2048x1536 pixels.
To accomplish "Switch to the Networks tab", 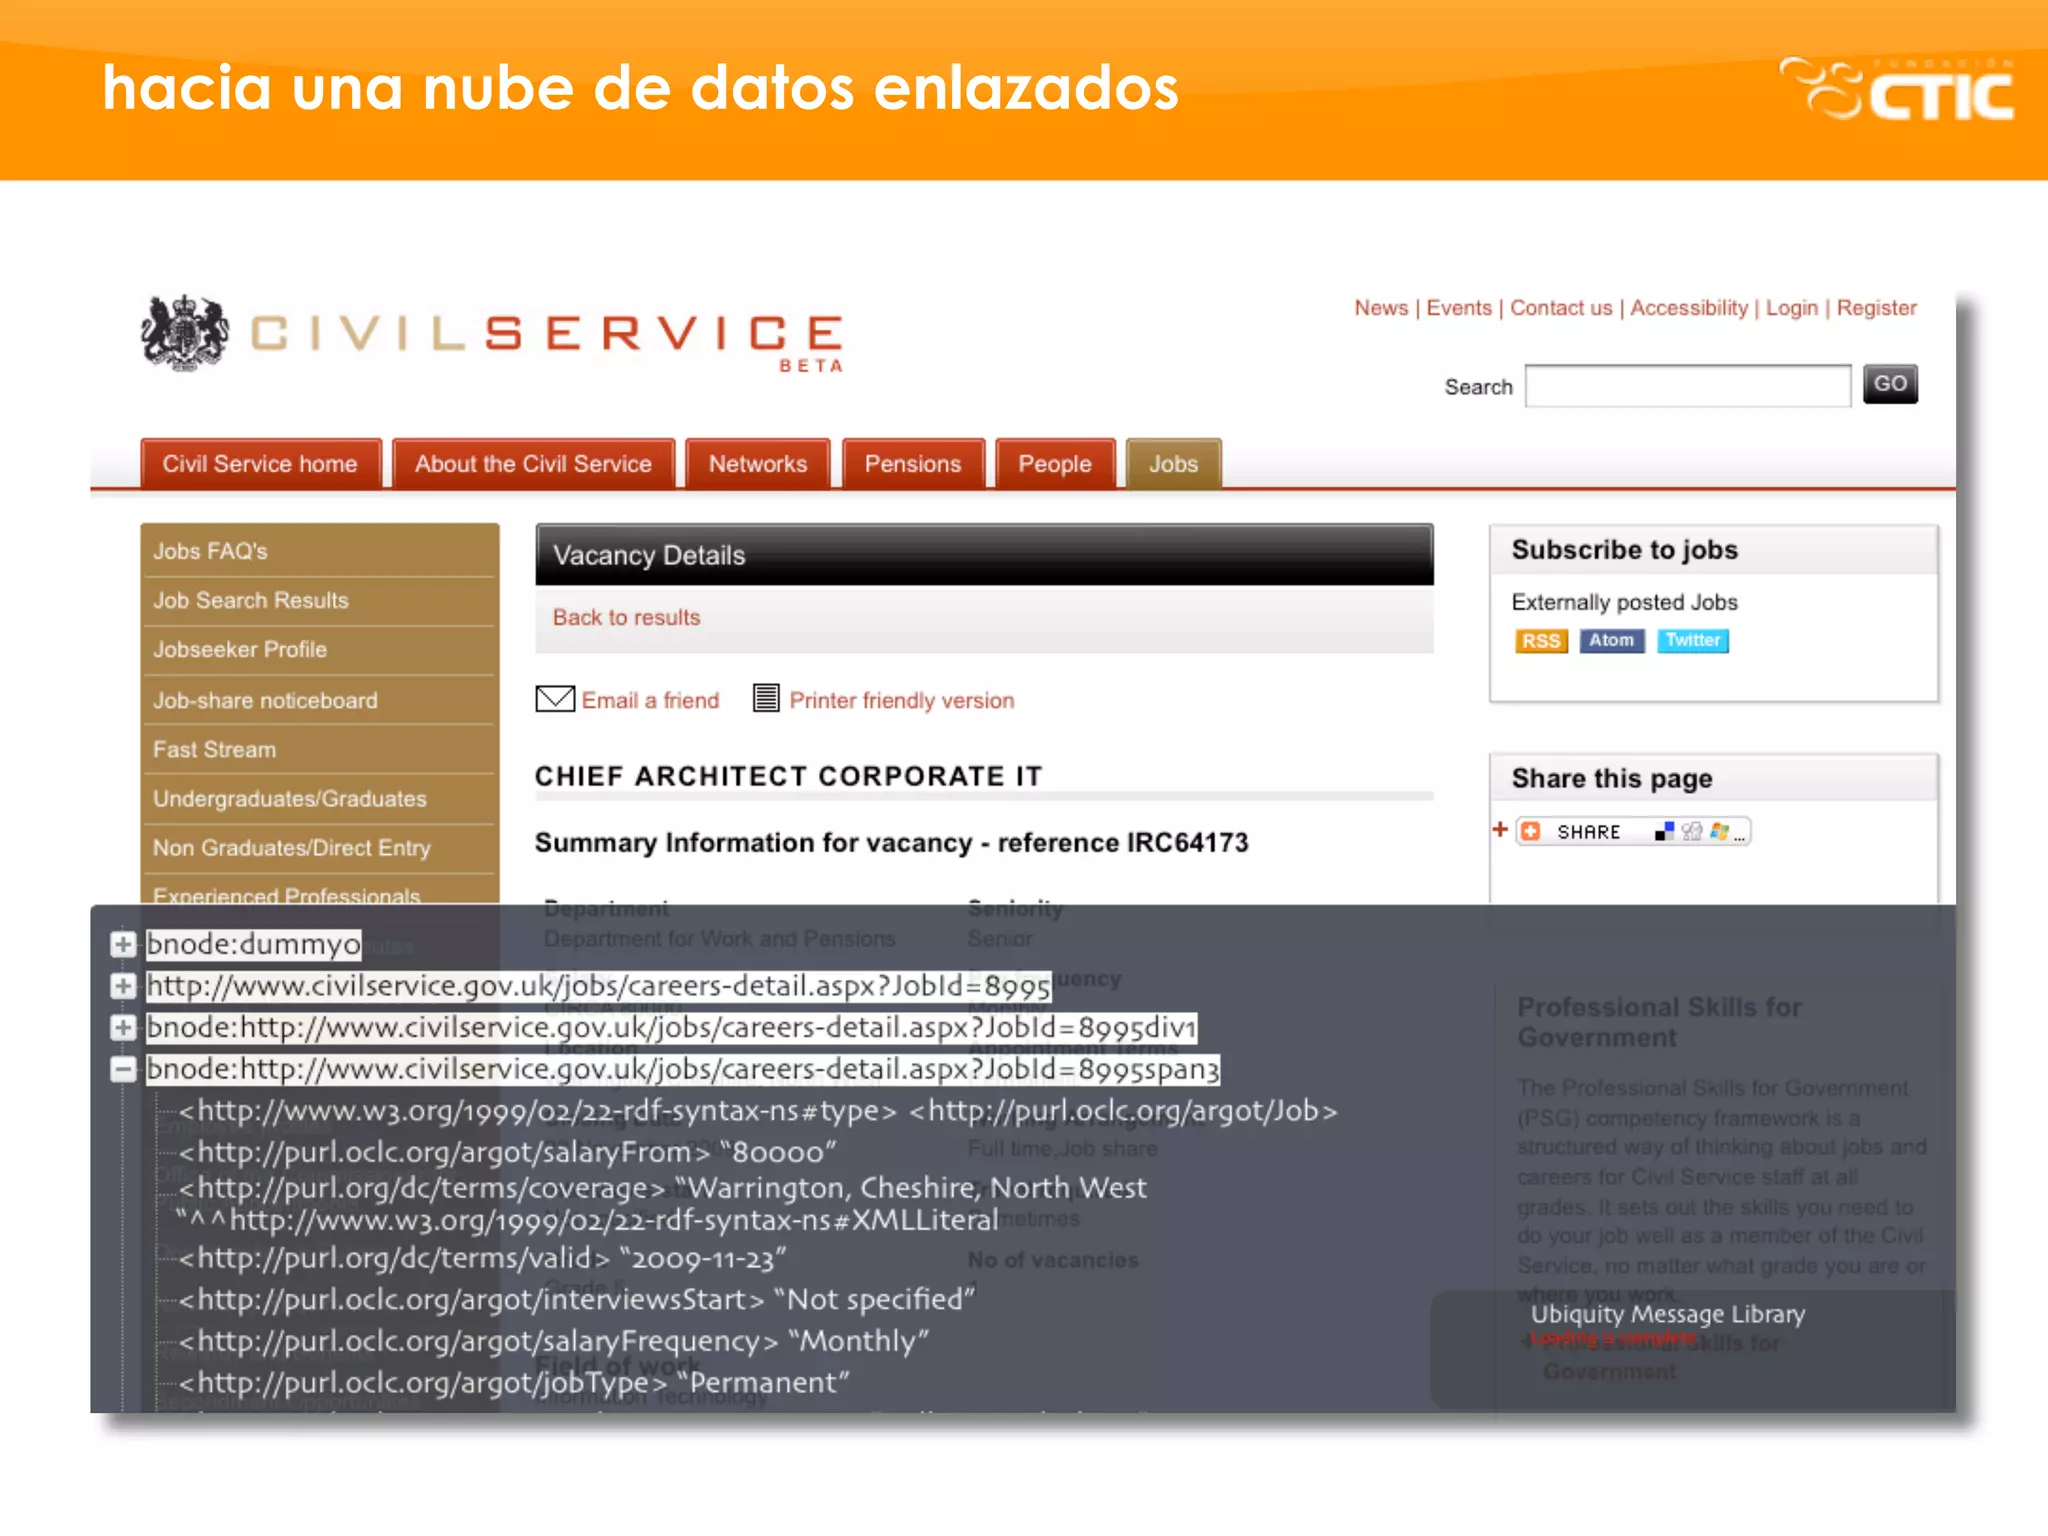I will 758,464.
